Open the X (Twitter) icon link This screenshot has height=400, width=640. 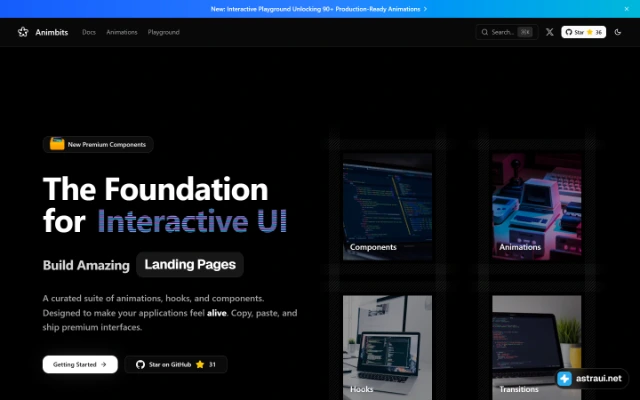[550, 32]
